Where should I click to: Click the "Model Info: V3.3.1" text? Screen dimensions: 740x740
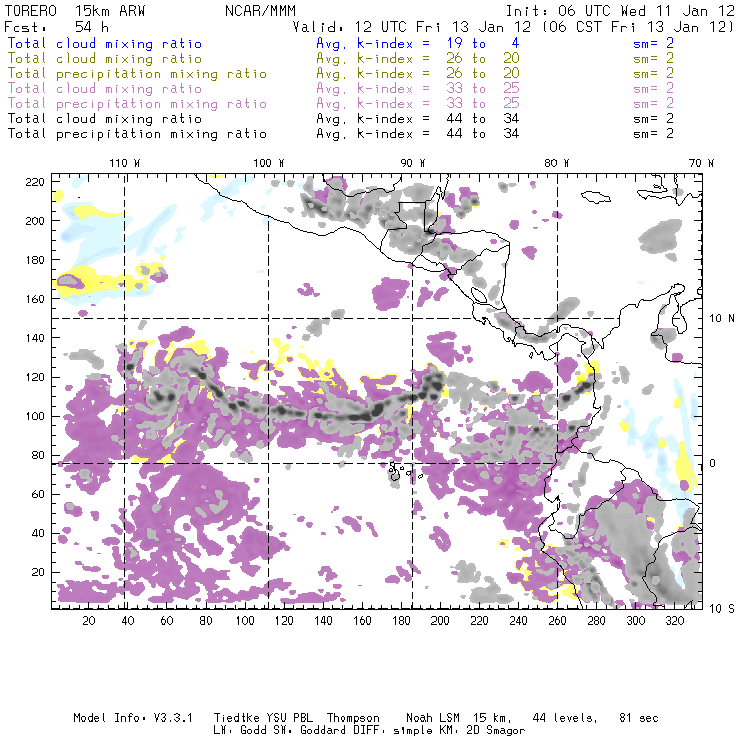click(133, 718)
